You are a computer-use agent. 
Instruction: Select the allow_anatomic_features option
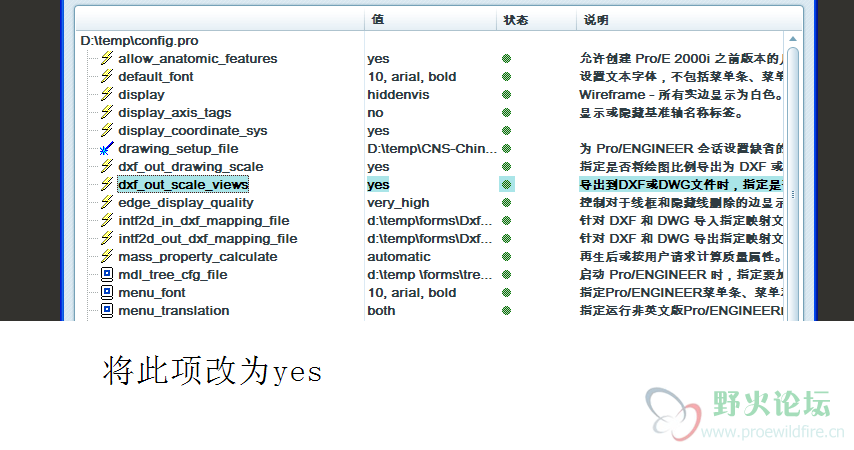198,58
